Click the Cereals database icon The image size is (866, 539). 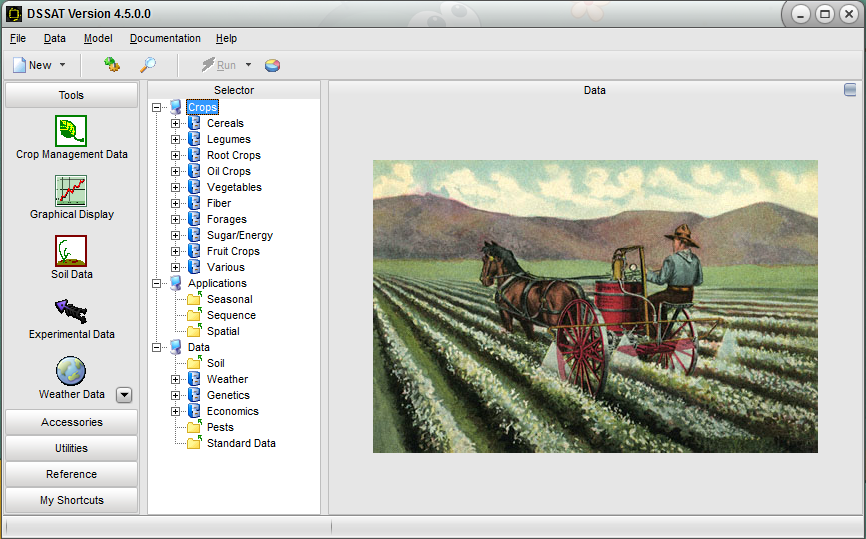click(194, 123)
